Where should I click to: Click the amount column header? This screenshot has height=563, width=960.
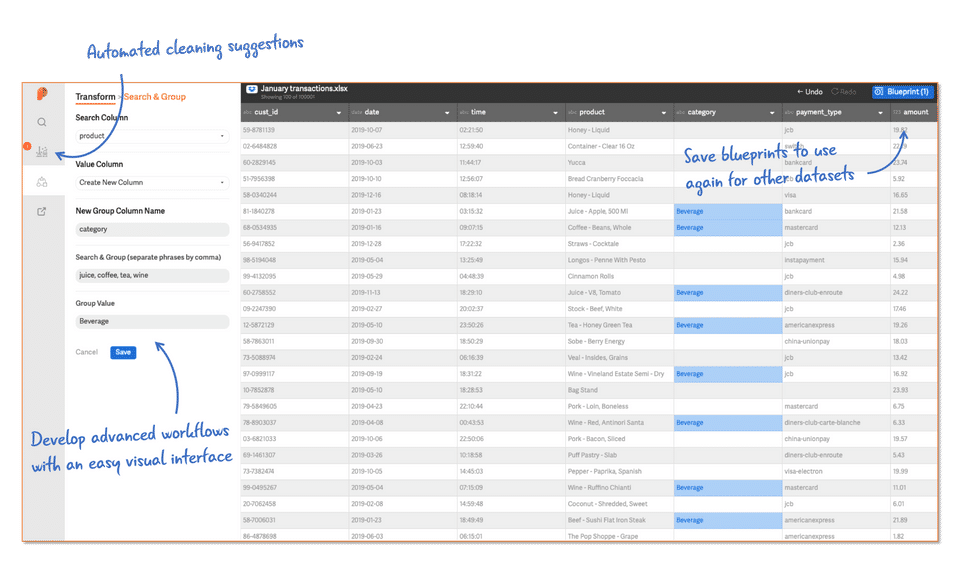pyautogui.click(x=914, y=113)
